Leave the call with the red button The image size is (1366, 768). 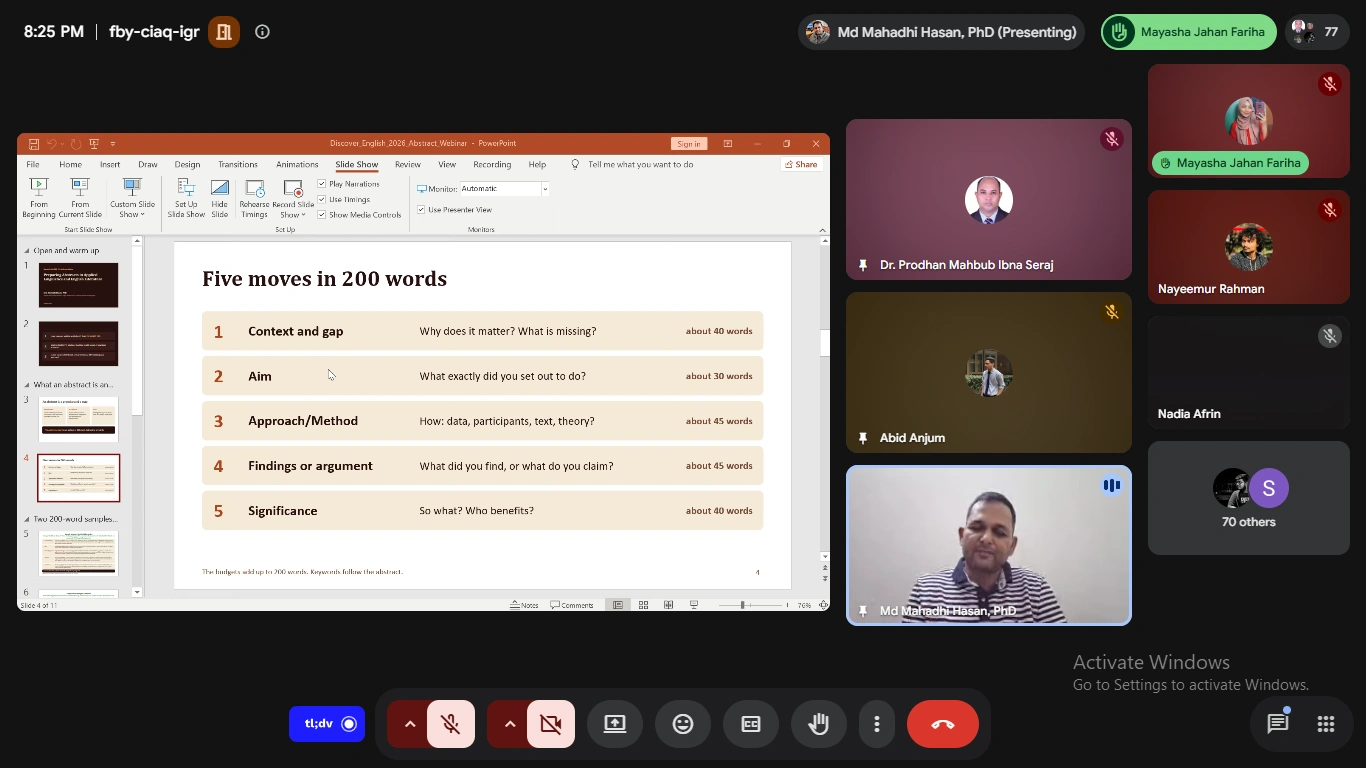coord(943,724)
